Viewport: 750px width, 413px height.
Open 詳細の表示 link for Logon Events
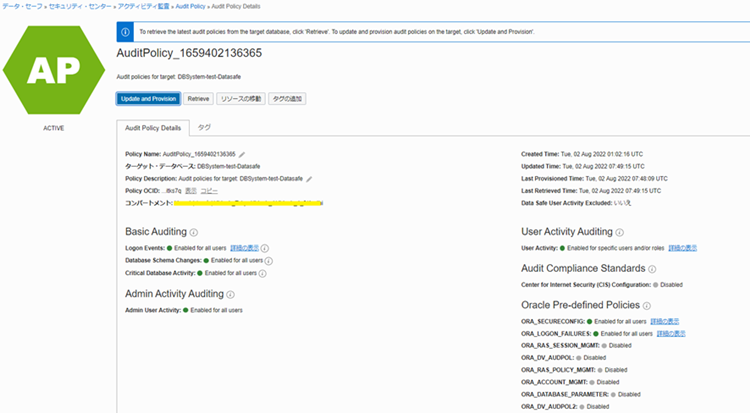pyautogui.click(x=246, y=247)
